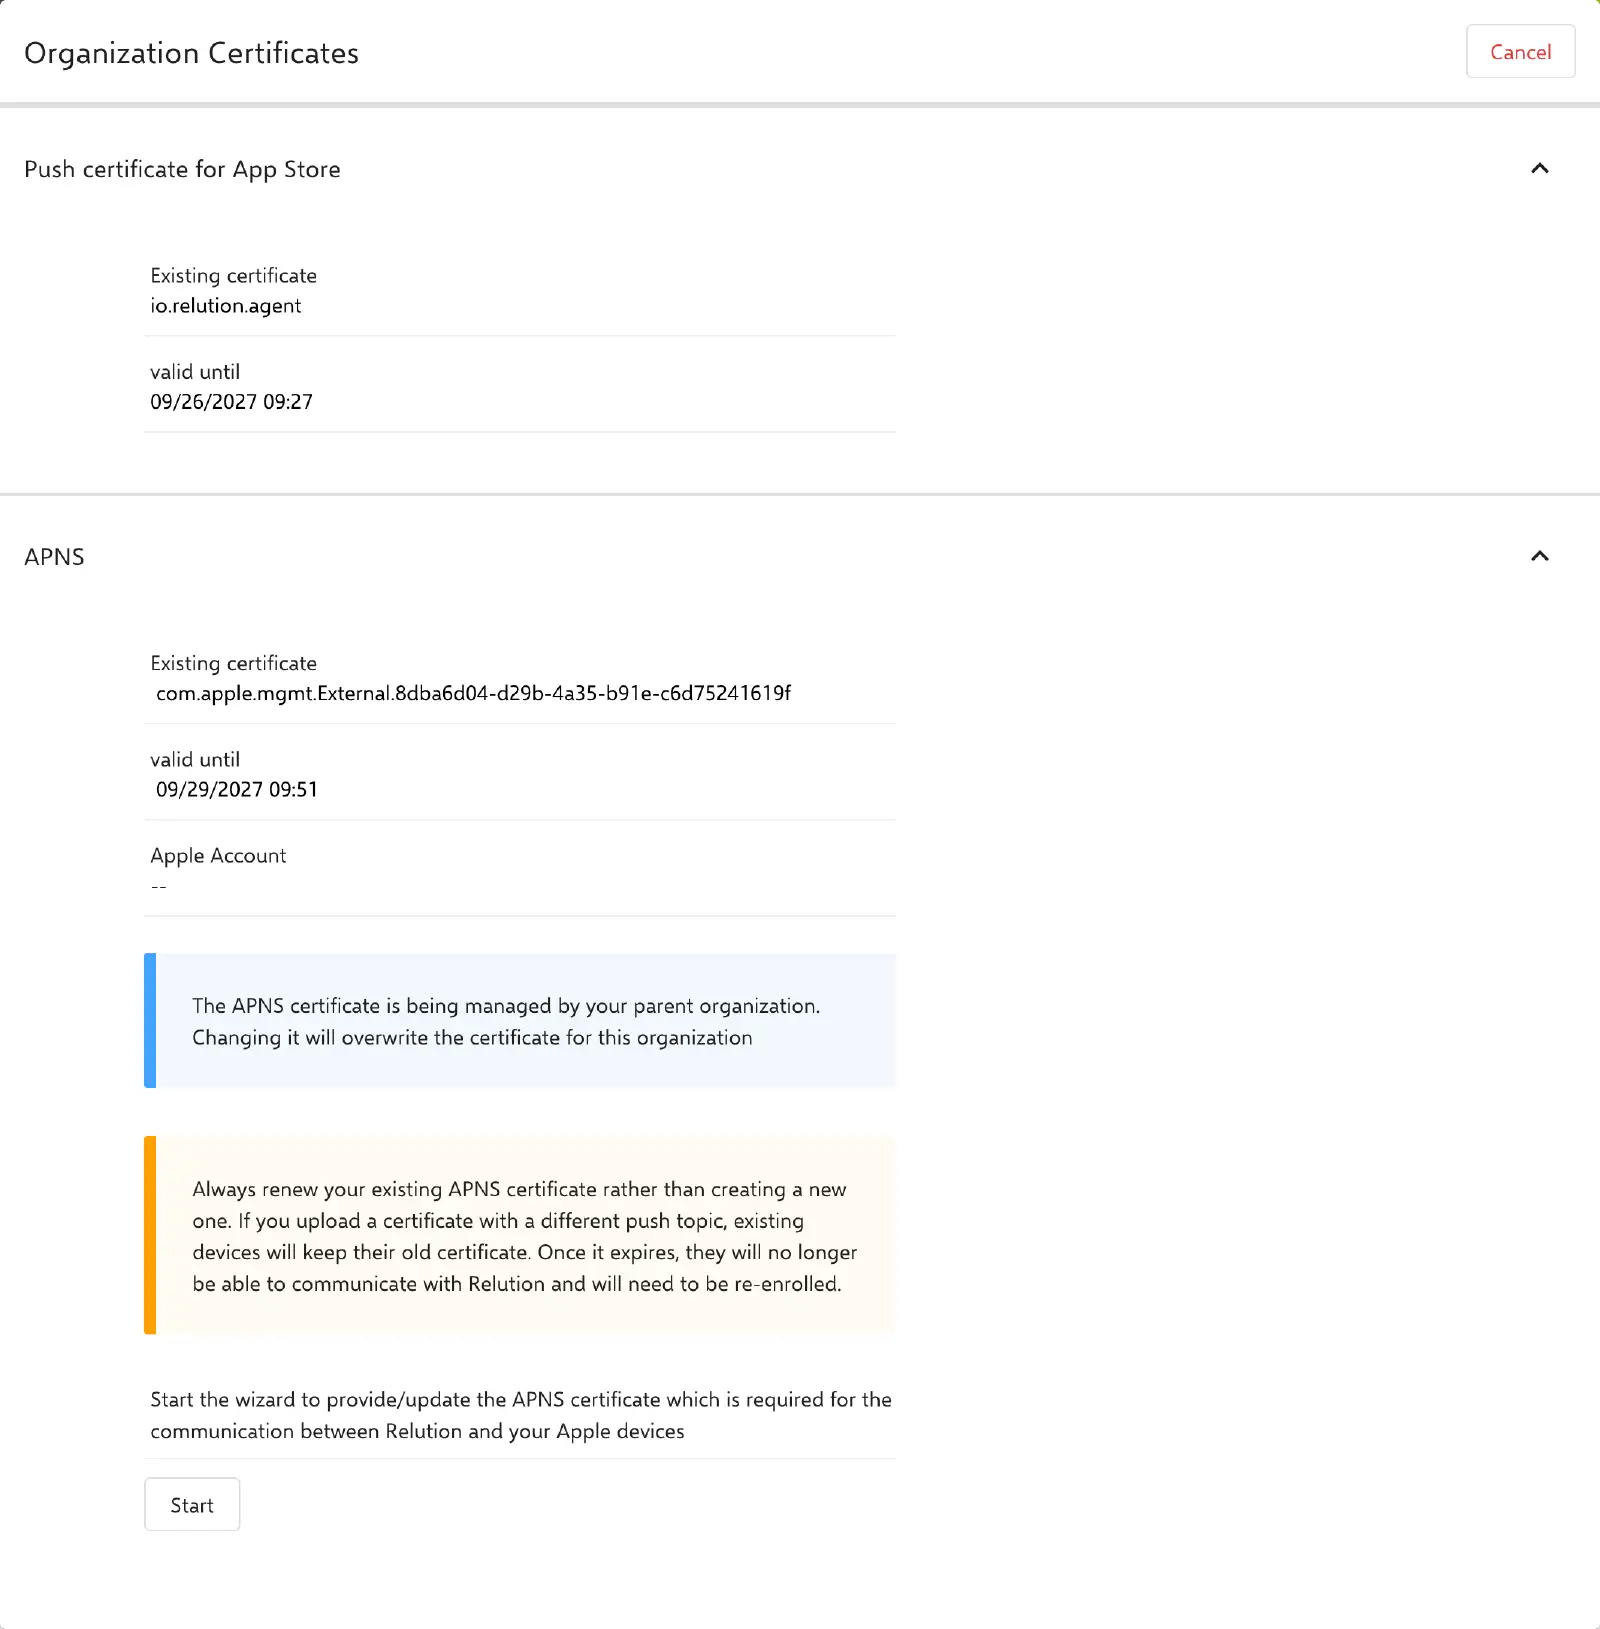Click the 09/29/2027 09:51 validity date
This screenshot has width=1600, height=1629.
coord(237,790)
